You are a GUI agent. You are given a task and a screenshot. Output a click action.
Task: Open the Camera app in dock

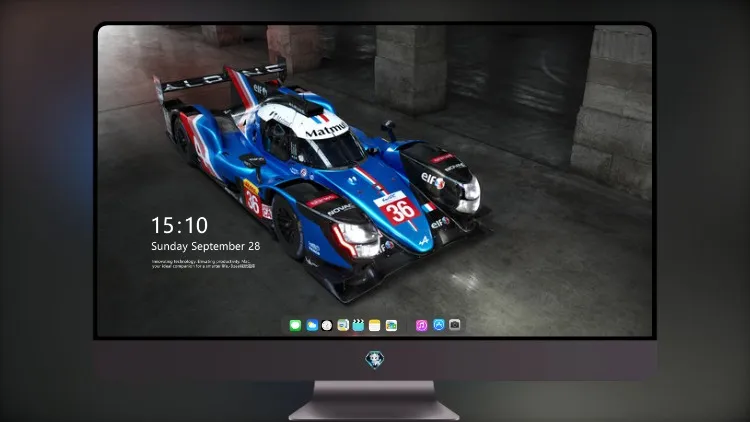455,325
